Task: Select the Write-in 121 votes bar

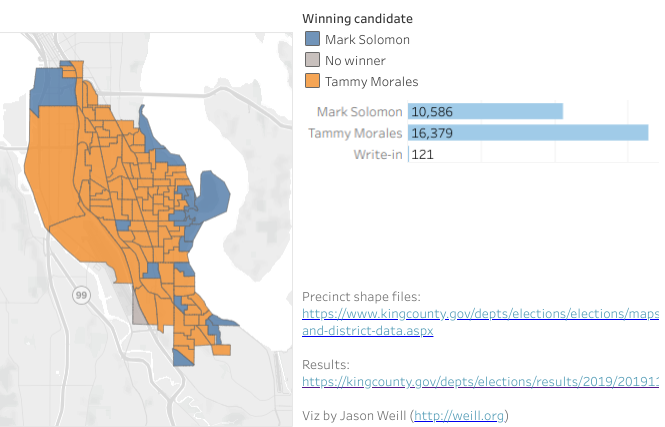Action: (x=409, y=154)
